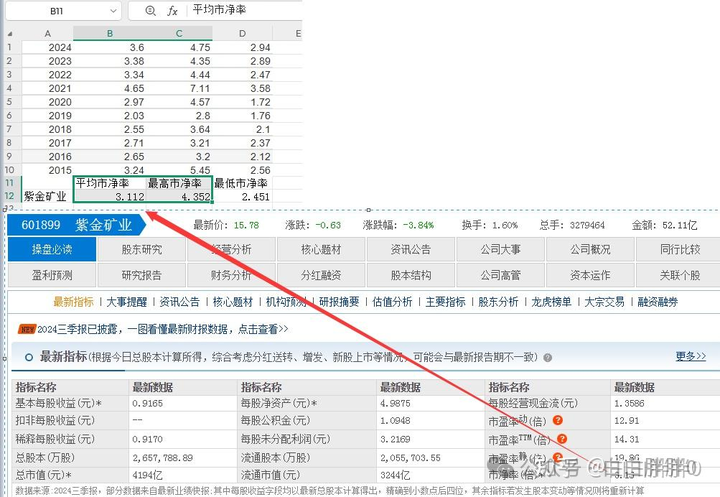The width and height of the screenshot is (720, 497).
Task: Open the 公司概况 tab
Action: [590, 249]
